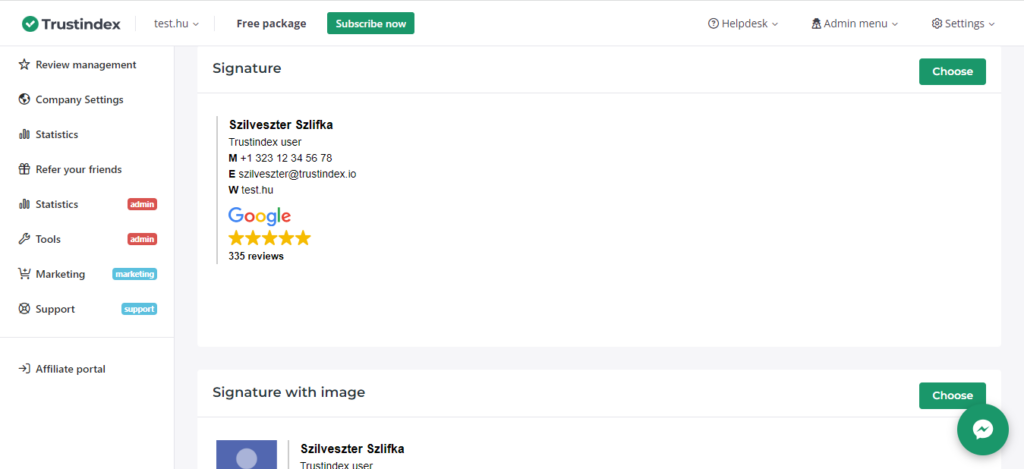This screenshot has height=469, width=1024.
Task: Go to the first Statistics sidebar item
Action: pos(56,134)
